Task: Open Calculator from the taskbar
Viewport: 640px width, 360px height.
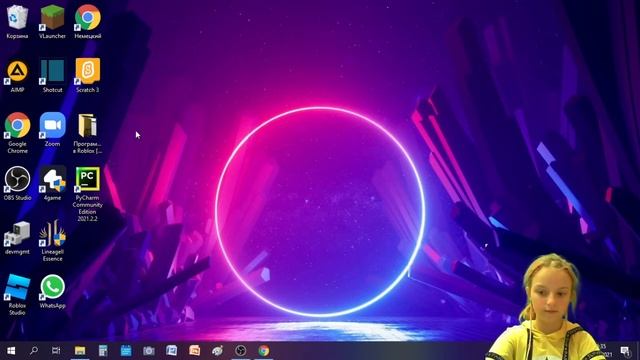Action: [x=103, y=351]
